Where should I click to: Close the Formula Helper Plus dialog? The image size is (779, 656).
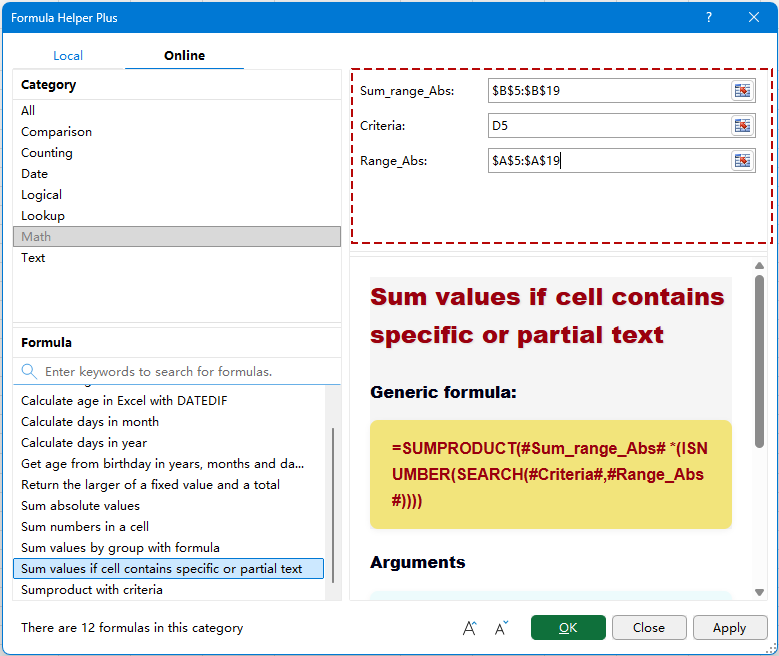click(x=754, y=17)
